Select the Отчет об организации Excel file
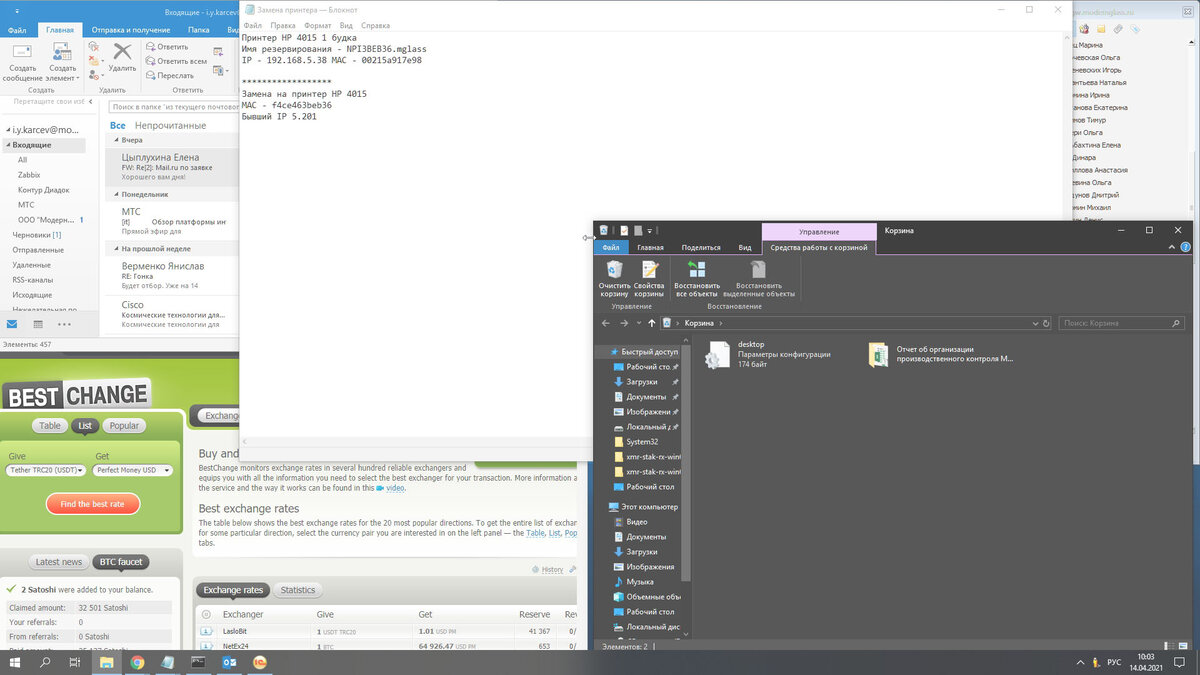This screenshot has height=675, width=1200. tap(940, 354)
